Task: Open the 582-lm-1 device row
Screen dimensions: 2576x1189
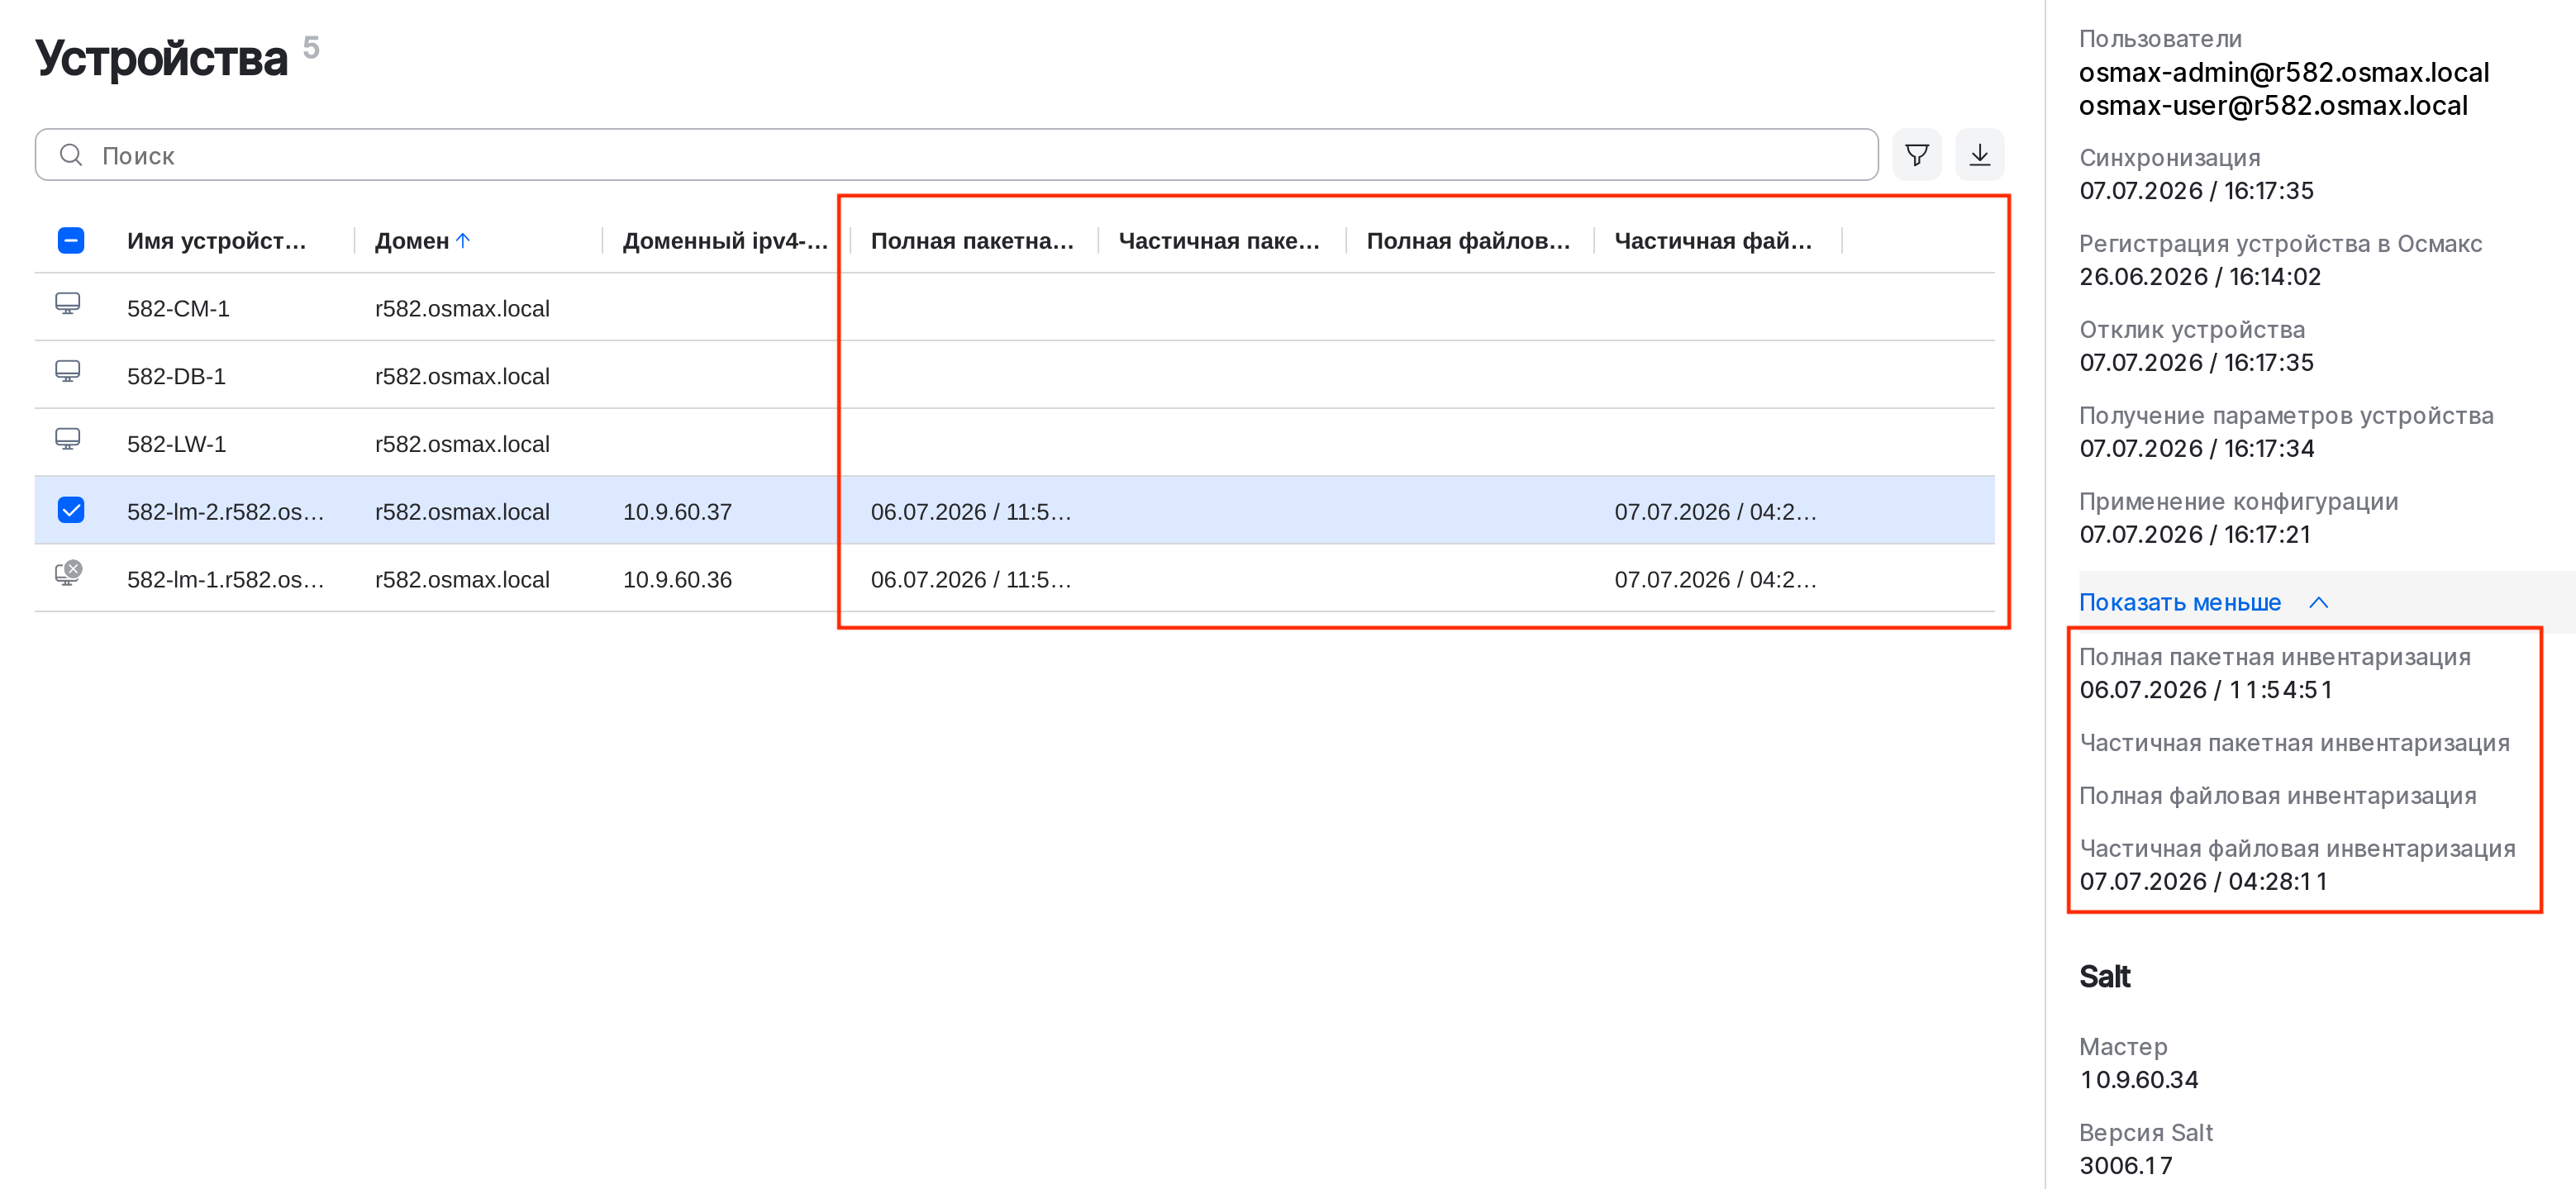Action: point(1014,579)
